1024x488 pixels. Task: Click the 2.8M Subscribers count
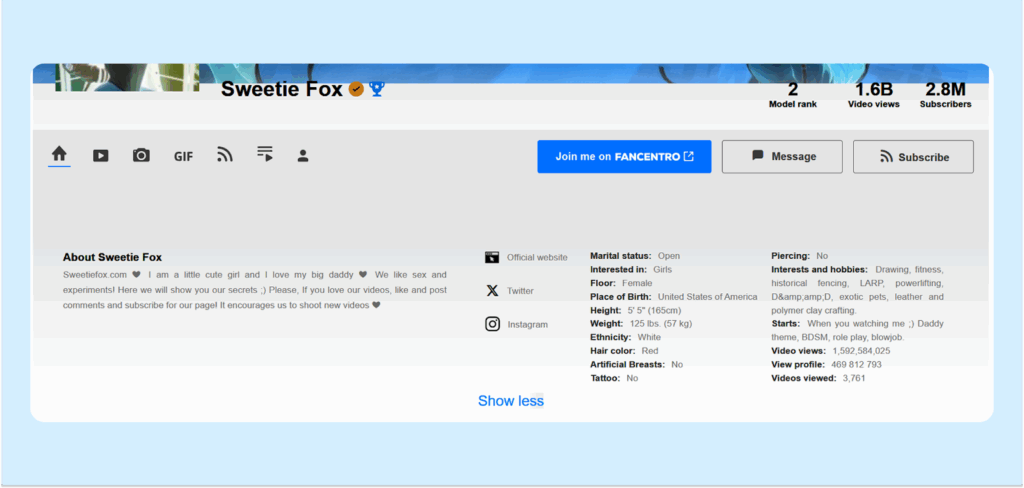[944, 95]
